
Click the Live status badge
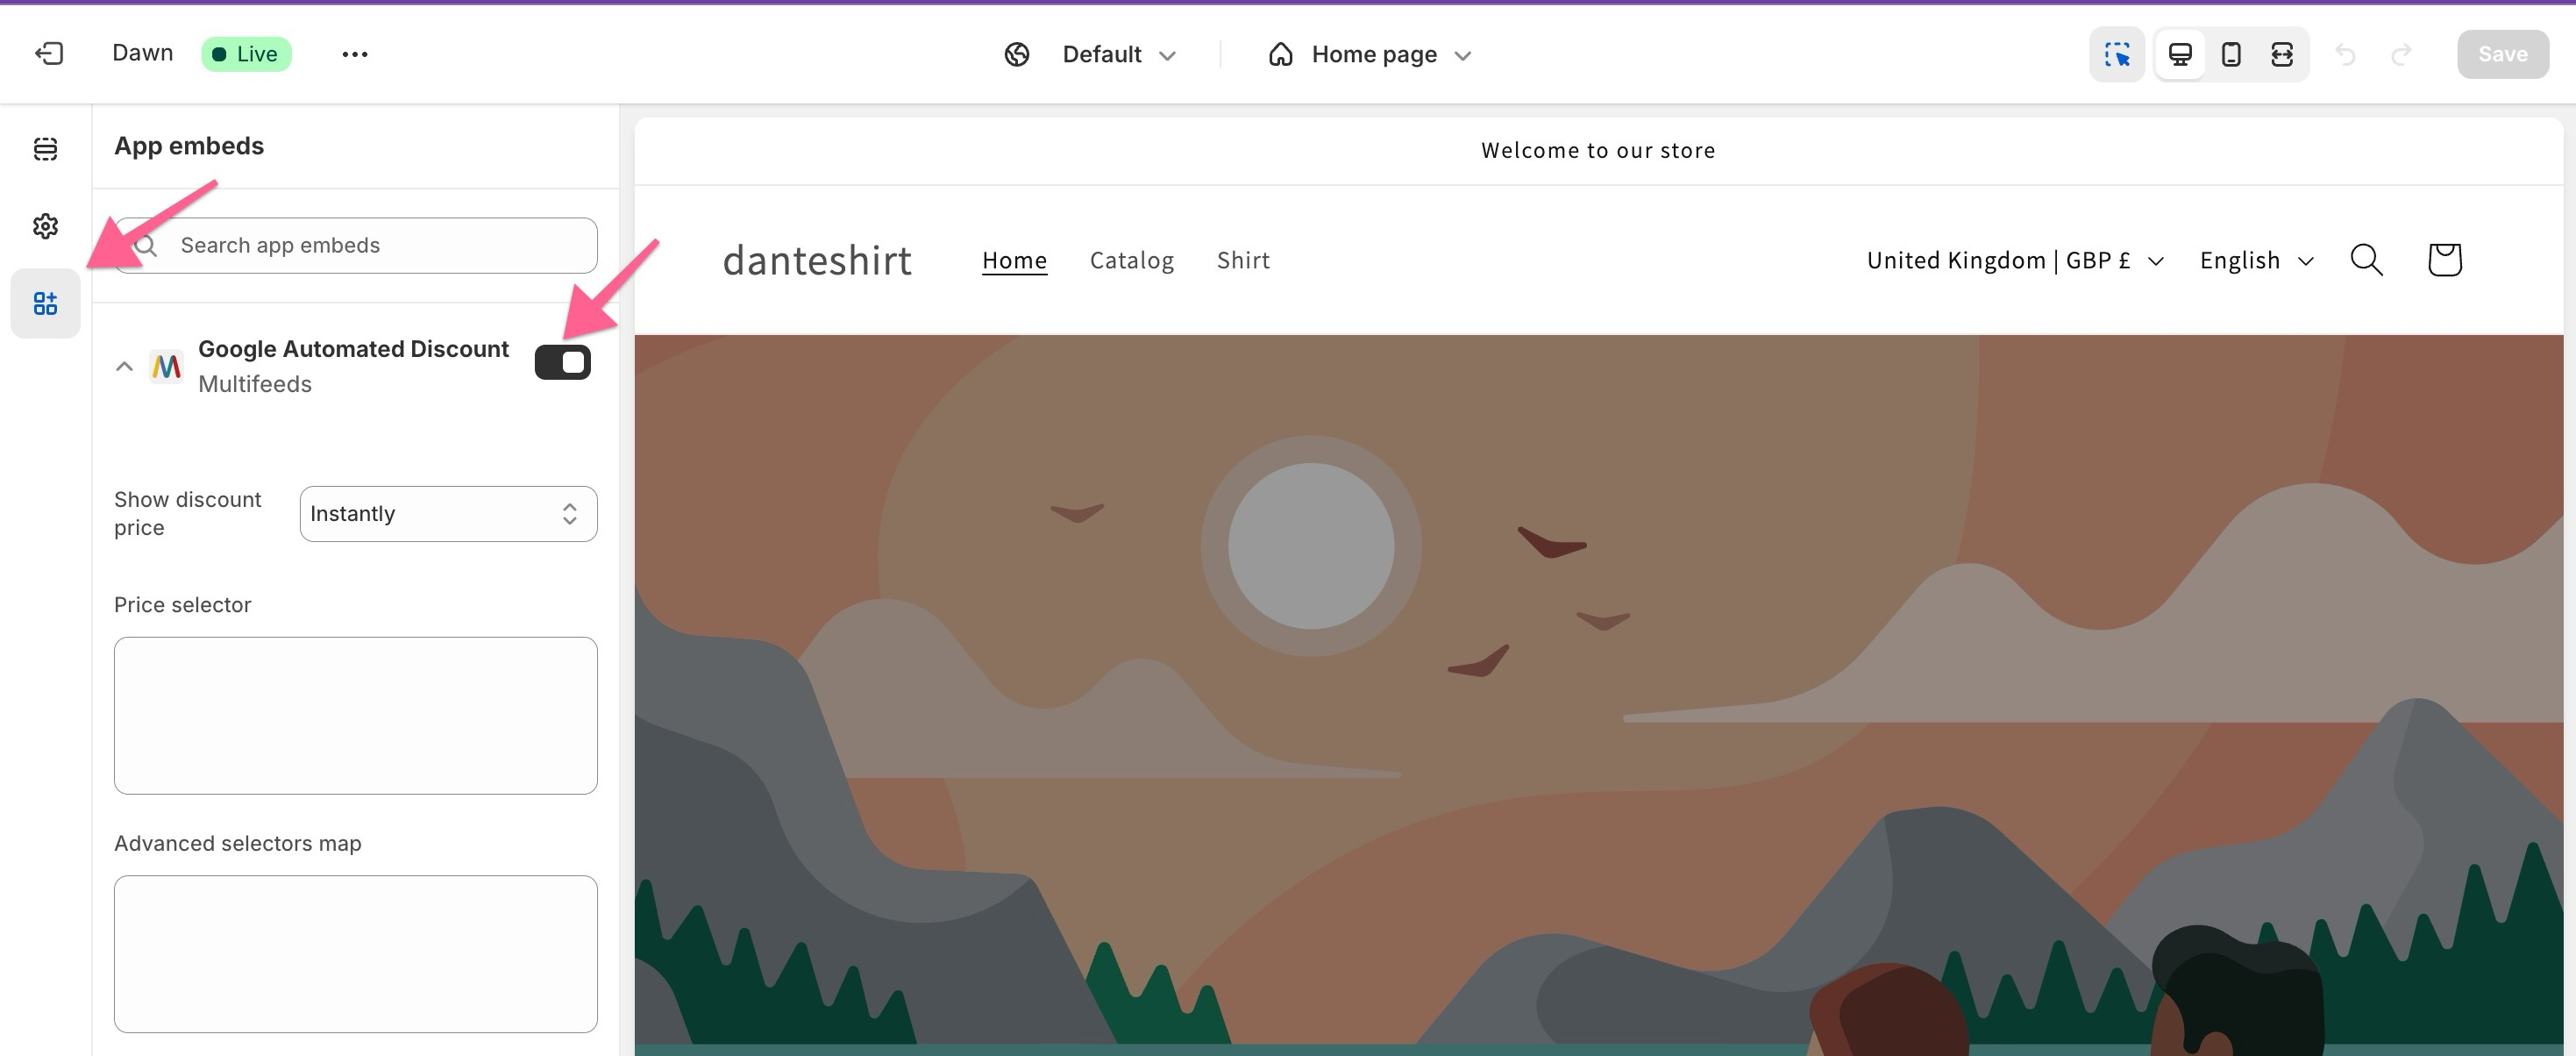[x=246, y=54]
